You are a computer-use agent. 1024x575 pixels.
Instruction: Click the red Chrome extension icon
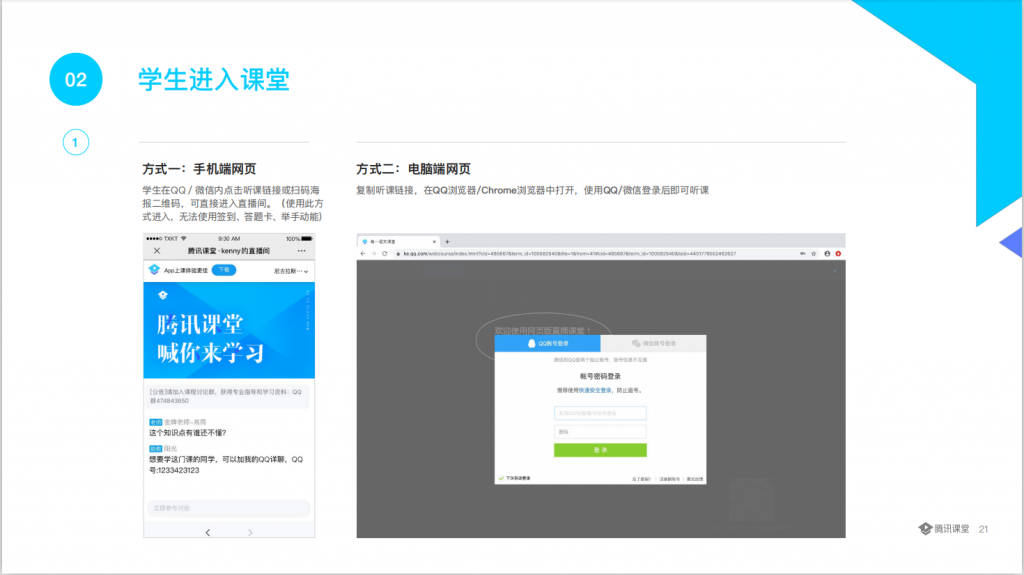point(838,254)
